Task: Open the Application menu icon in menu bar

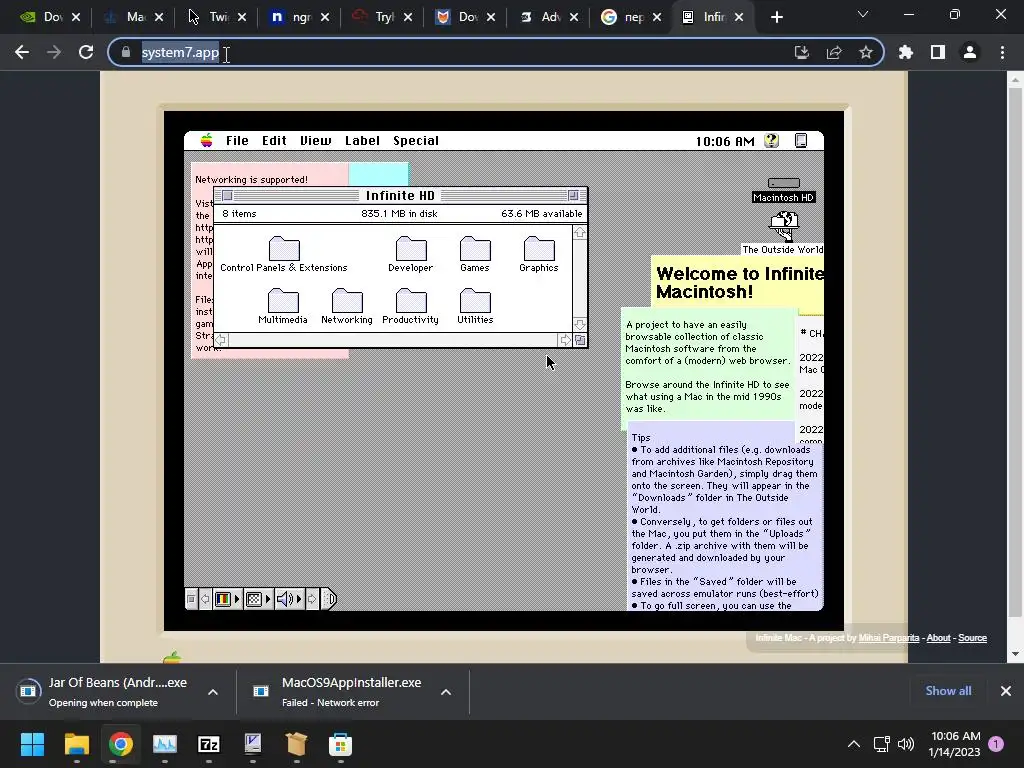Action: pyautogui.click(x=801, y=140)
